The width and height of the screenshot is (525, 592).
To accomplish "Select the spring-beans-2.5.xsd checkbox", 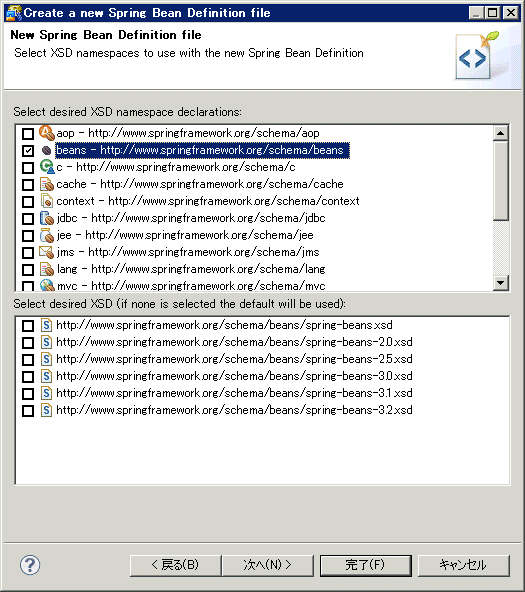I will coord(28,360).
